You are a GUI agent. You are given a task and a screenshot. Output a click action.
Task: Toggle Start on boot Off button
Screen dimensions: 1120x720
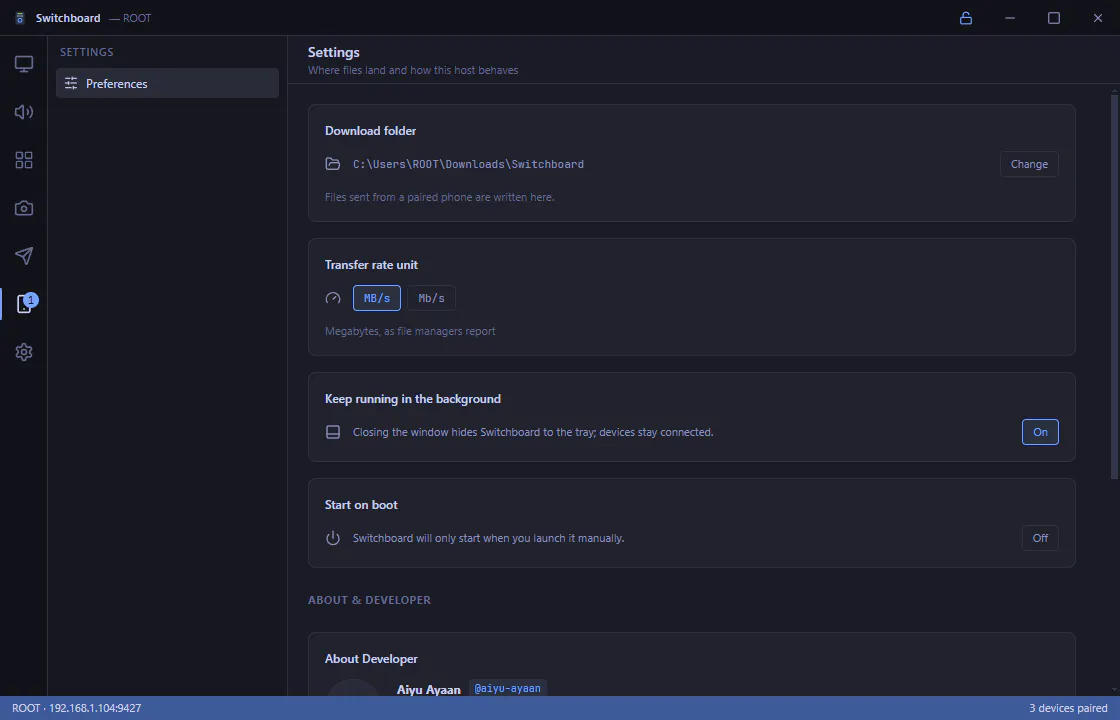[1040, 538]
